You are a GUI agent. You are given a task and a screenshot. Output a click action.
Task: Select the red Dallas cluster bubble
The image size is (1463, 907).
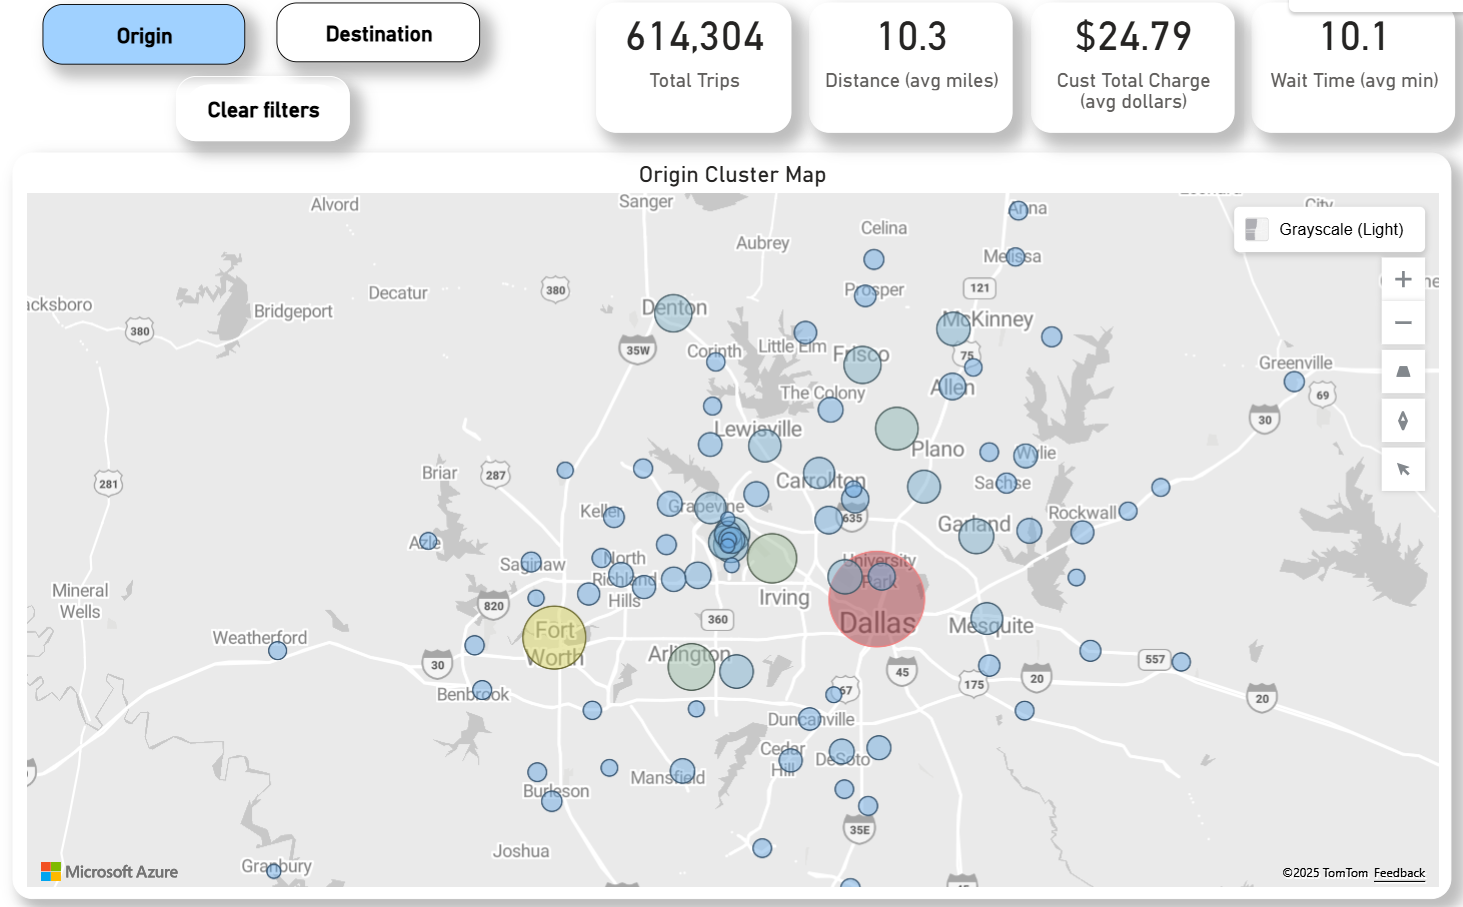point(876,599)
